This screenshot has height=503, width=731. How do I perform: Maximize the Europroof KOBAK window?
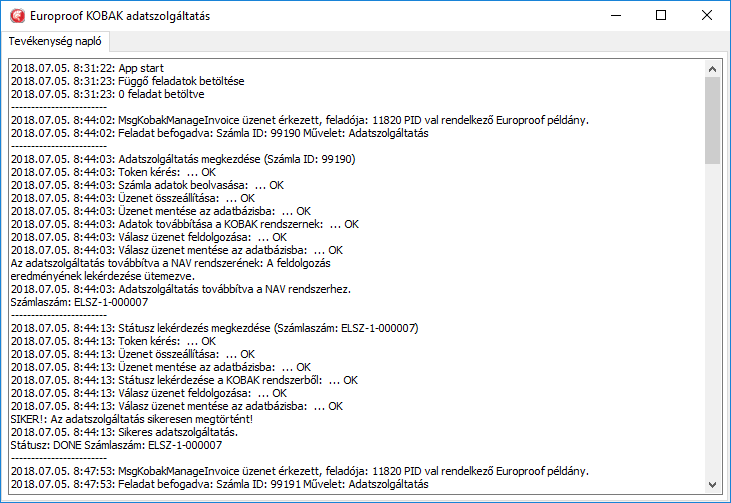(660, 16)
